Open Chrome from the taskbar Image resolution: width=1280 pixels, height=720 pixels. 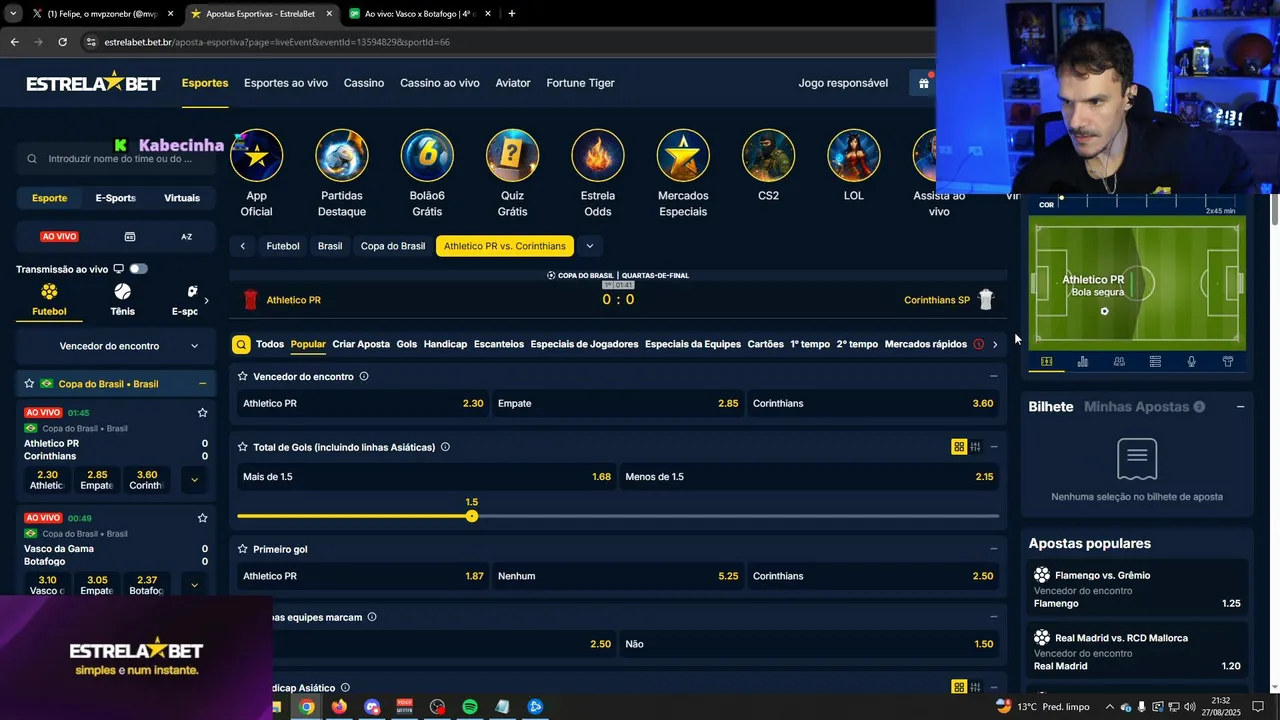307,707
